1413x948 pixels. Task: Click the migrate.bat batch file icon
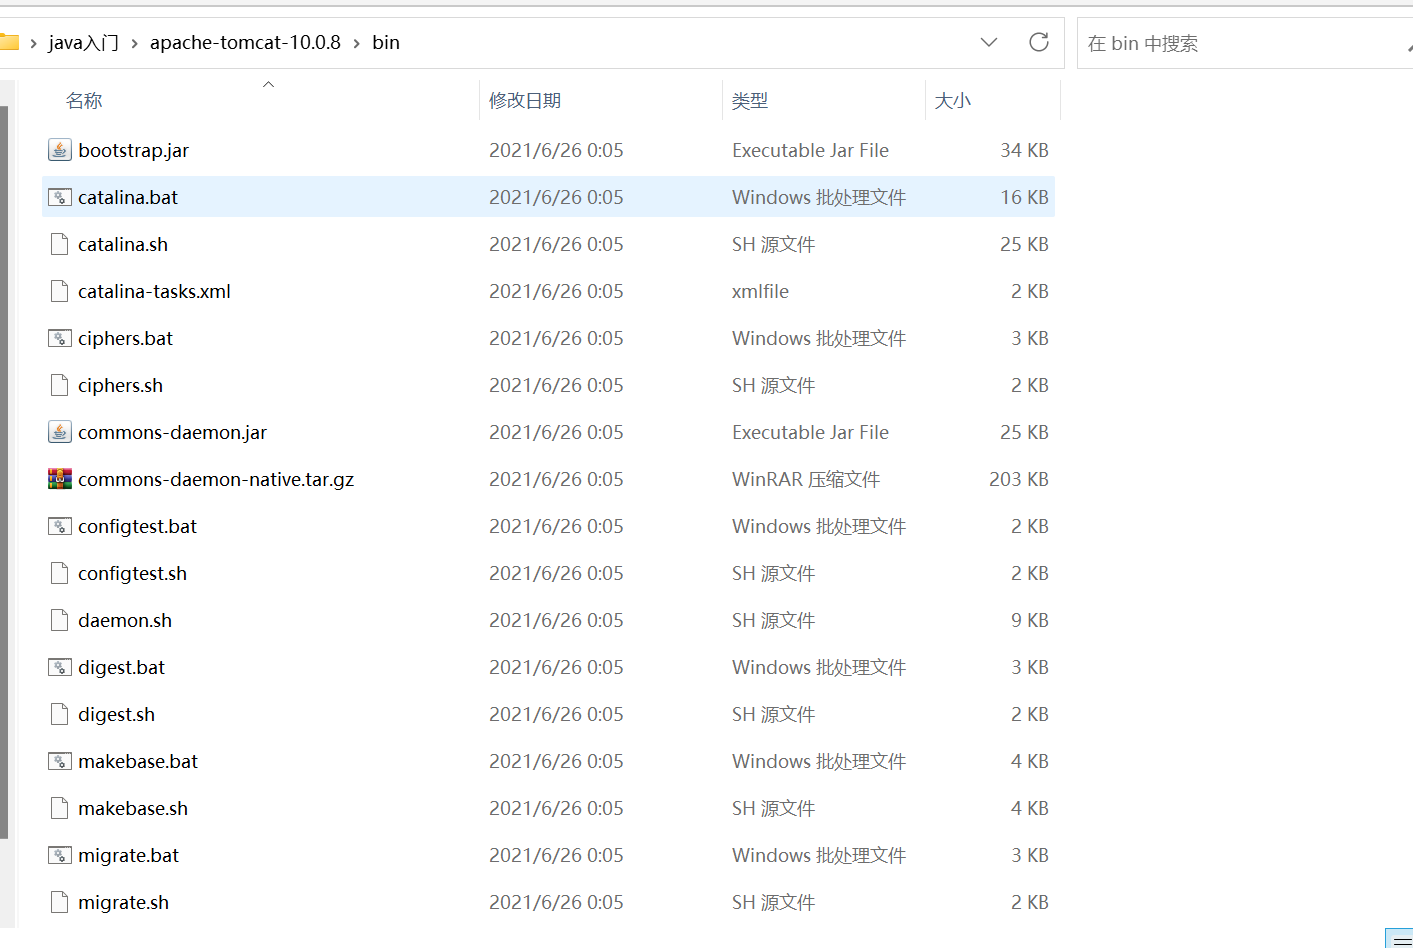(60, 855)
